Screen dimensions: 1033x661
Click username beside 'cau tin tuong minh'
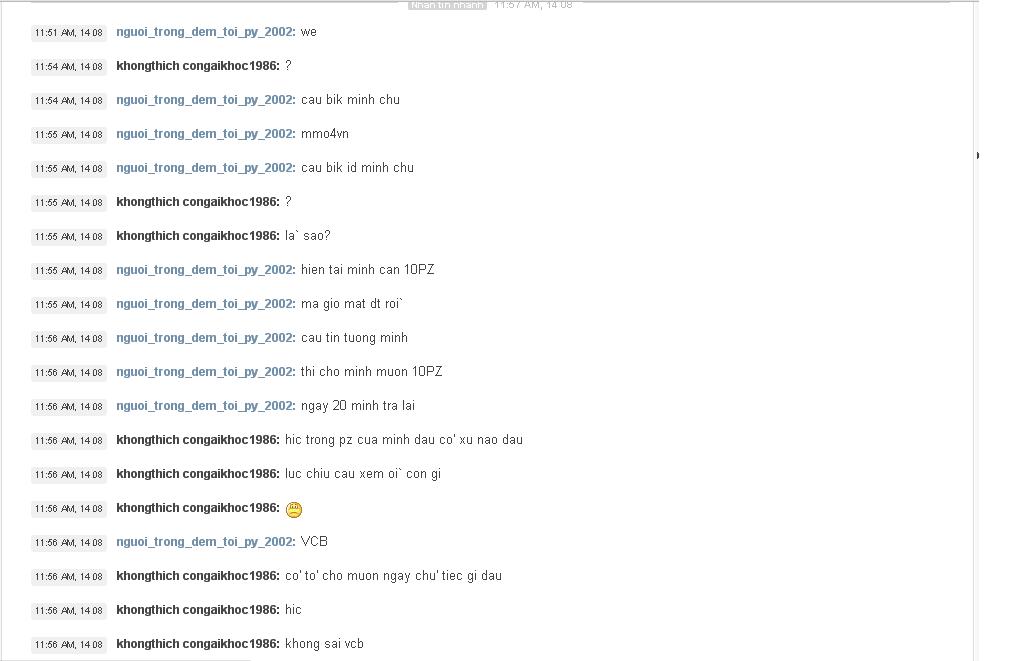click(x=206, y=338)
